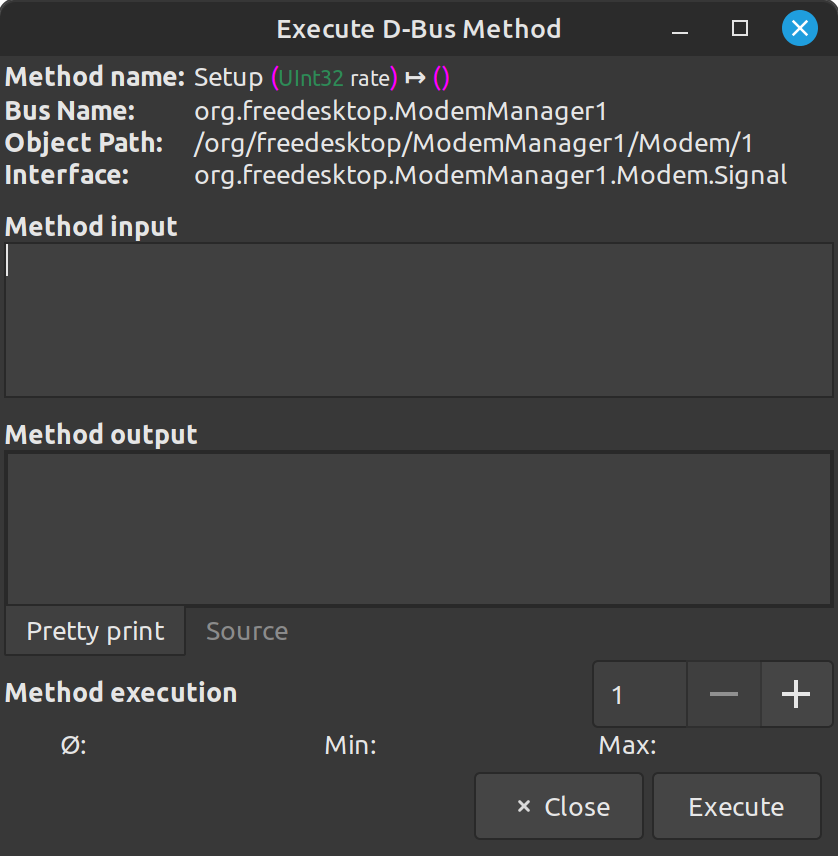The height and width of the screenshot is (856, 838).
Task: Switch to the Source tab
Action: [x=245, y=631]
